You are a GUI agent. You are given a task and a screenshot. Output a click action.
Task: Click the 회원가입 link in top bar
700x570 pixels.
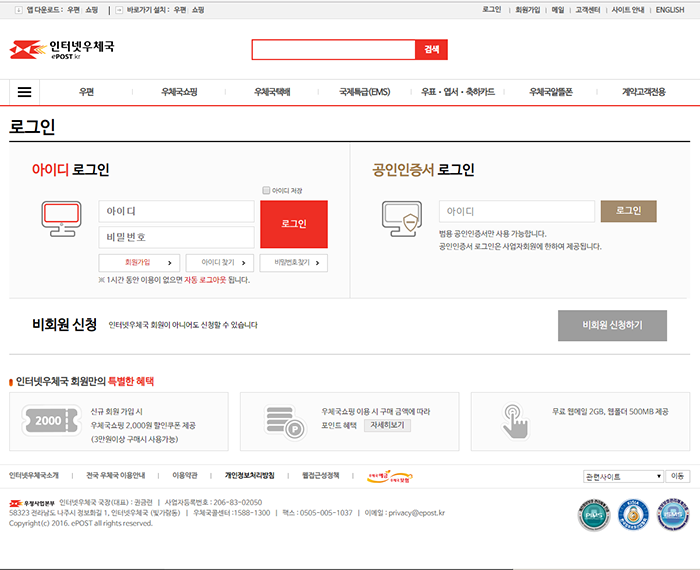tap(528, 10)
